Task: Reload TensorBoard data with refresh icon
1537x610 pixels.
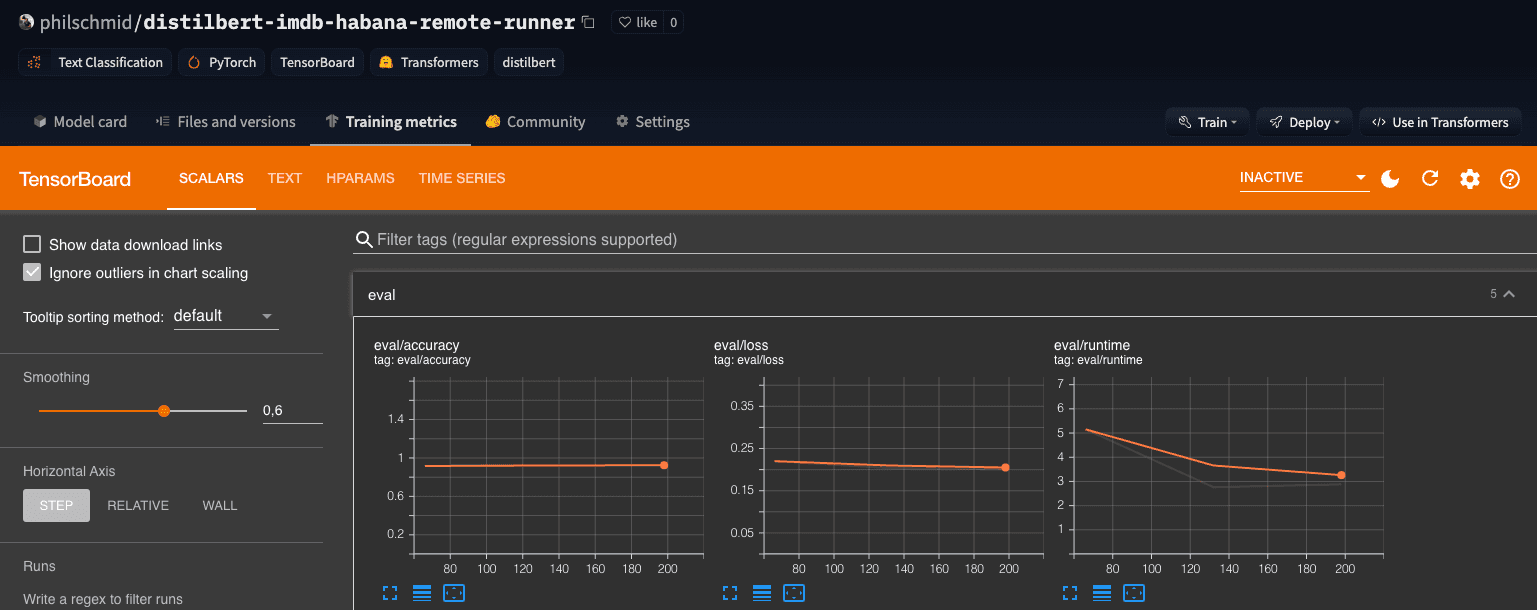Action: click(x=1430, y=178)
